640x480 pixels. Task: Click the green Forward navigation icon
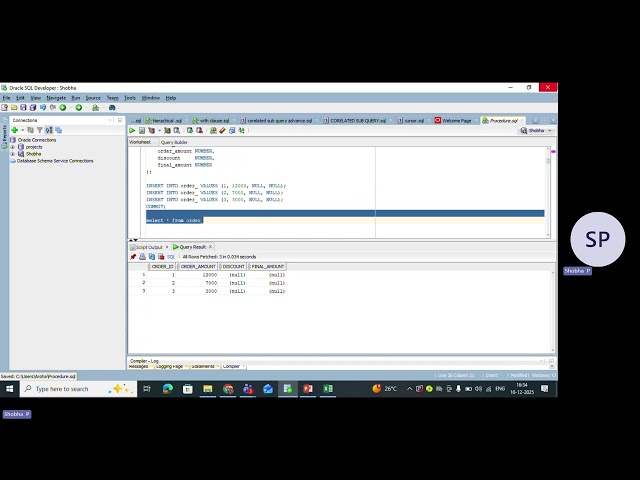coord(78,108)
